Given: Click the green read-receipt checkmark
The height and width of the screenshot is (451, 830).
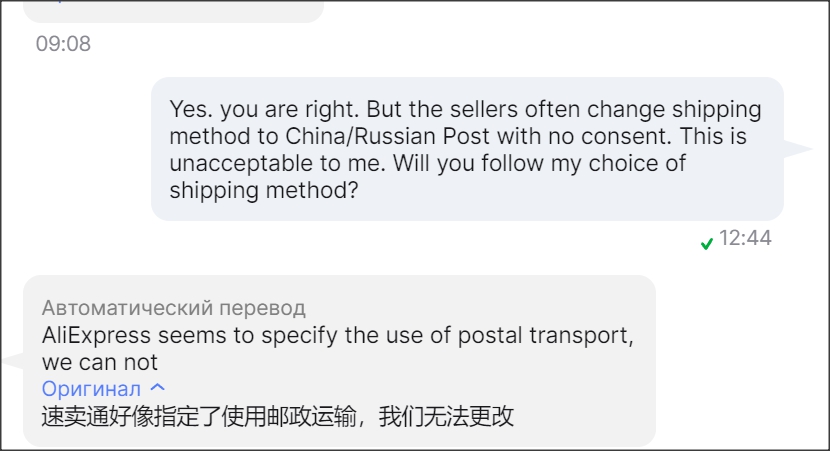Looking at the screenshot, I should click(x=707, y=242).
